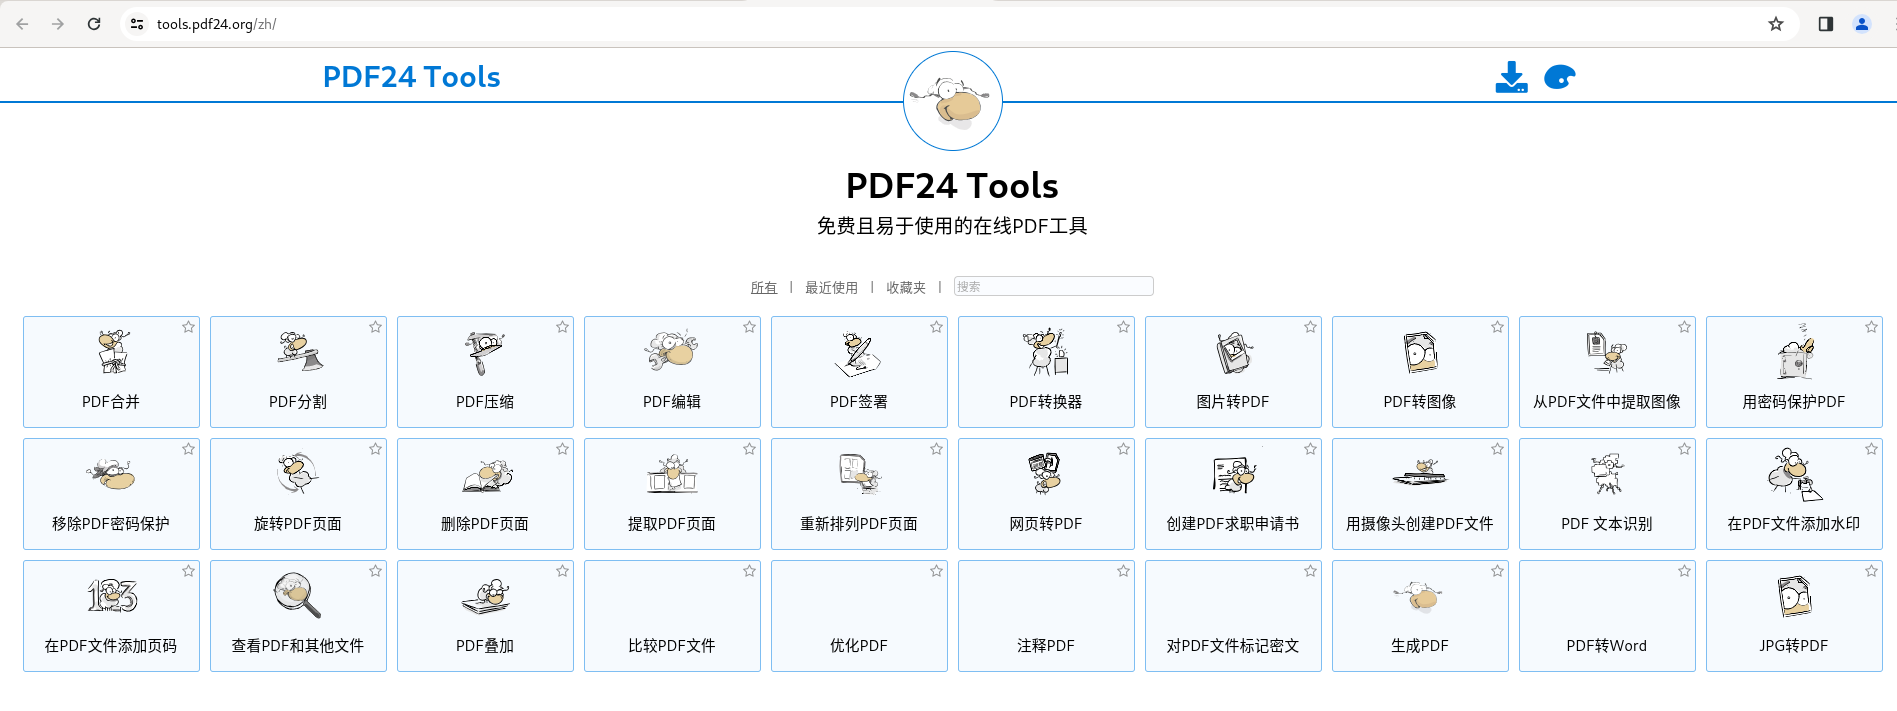Select the 最近使用 filter tab
The height and width of the screenshot is (711, 1897).
831,288
